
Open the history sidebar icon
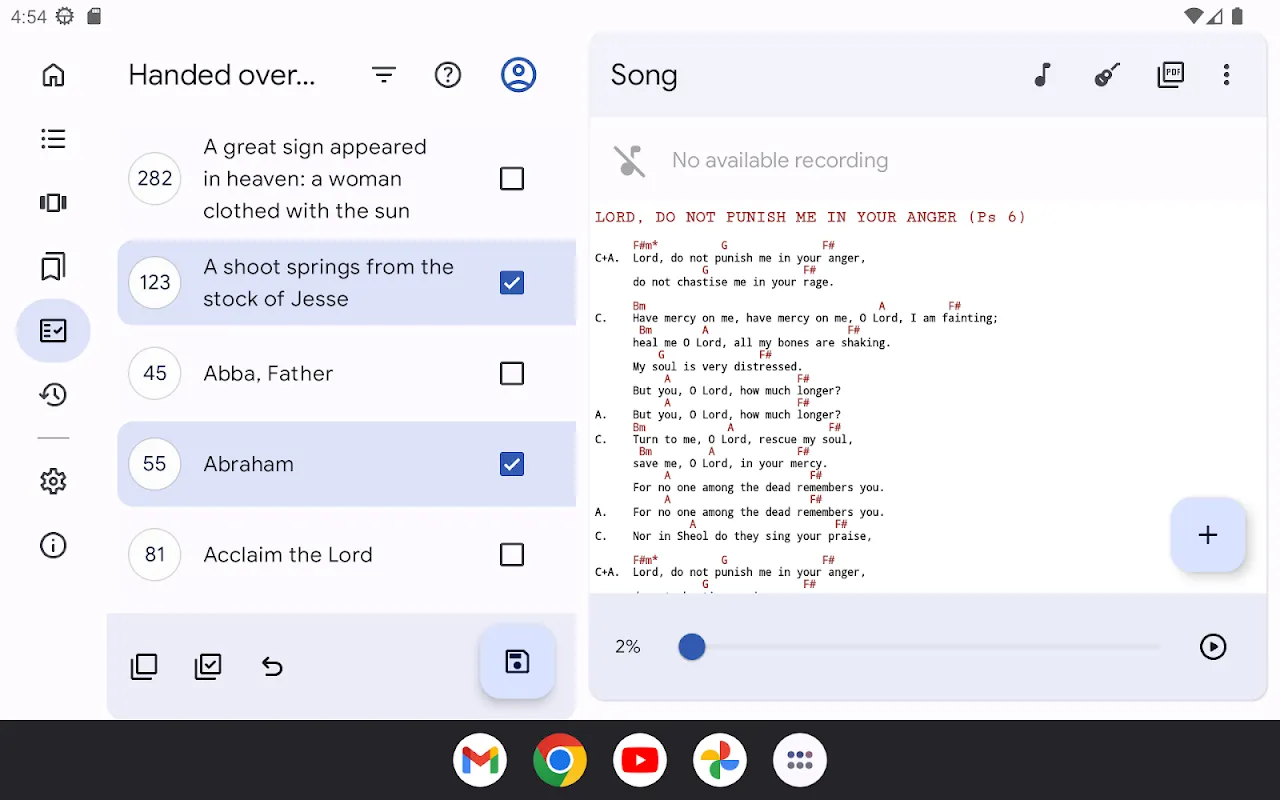(53, 395)
